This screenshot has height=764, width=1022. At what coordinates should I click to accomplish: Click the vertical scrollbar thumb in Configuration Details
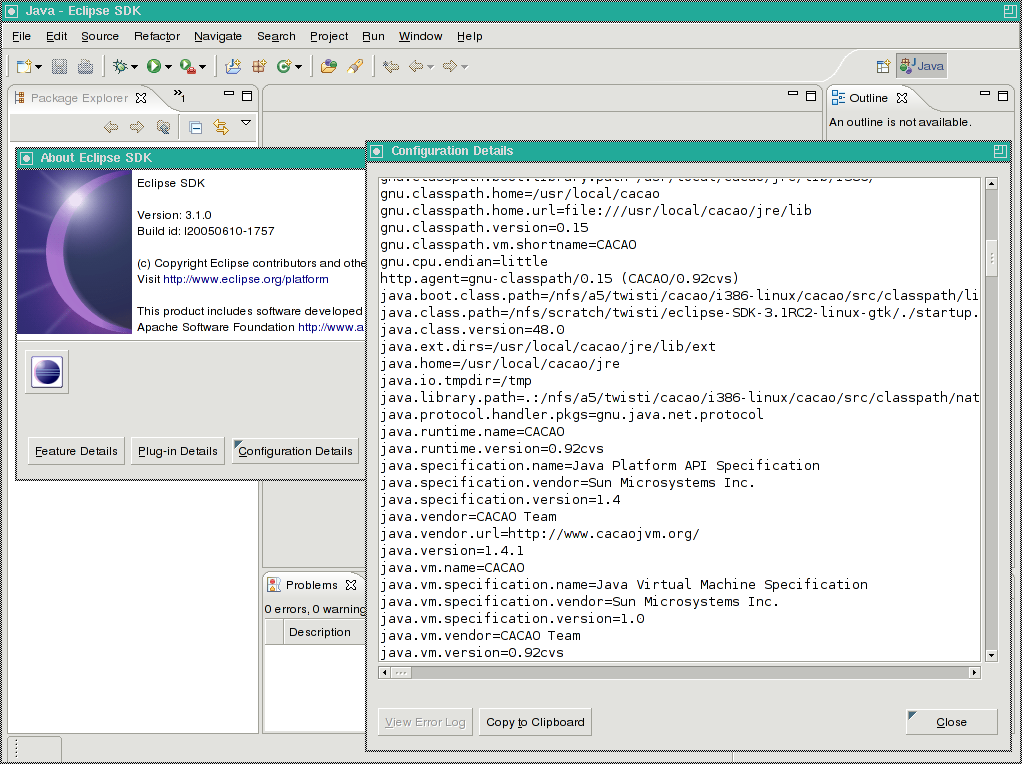click(991, 258)
